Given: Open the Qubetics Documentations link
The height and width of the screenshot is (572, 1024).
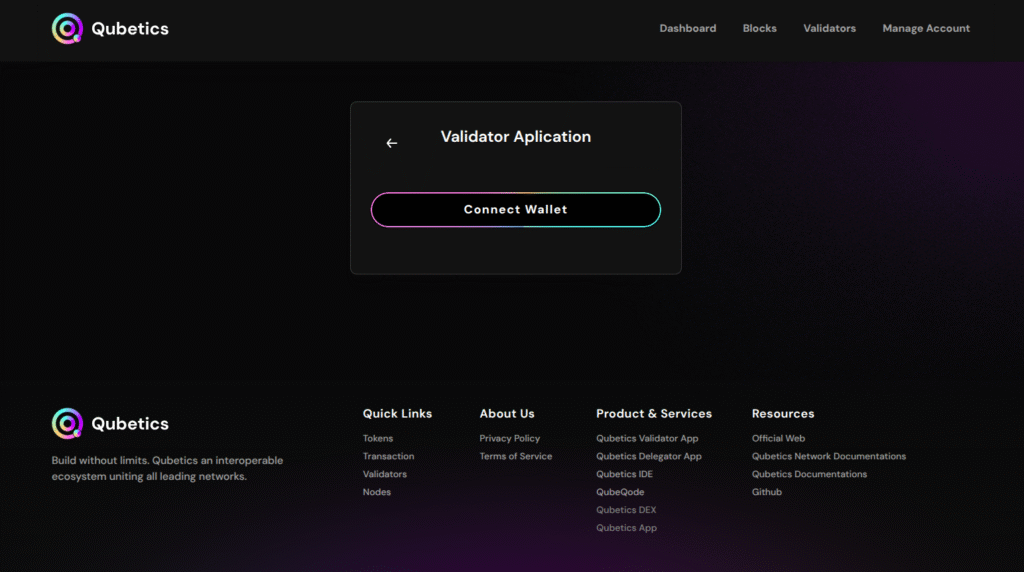Looking at the screenshot, I should [x=809, y=474].
